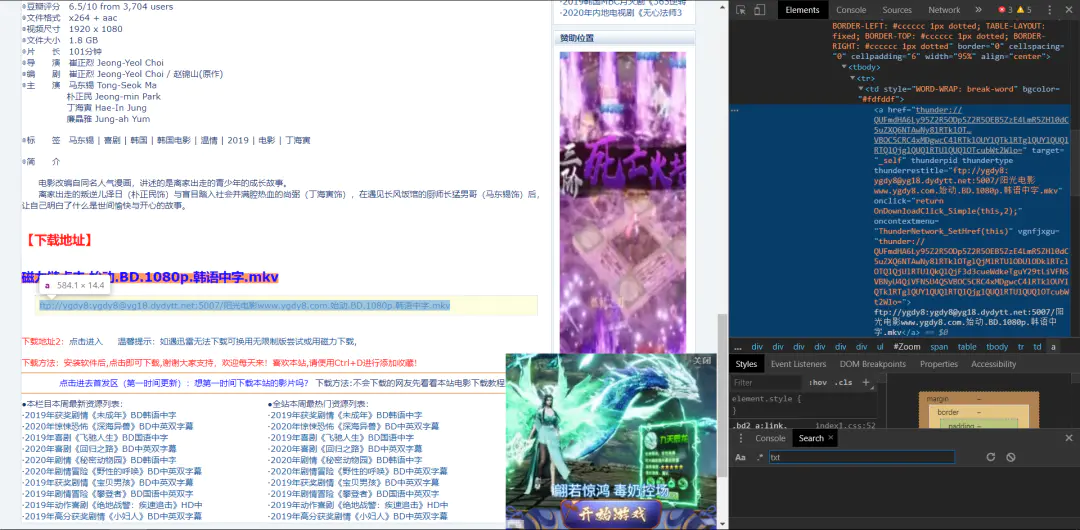Open the DOM Breakpoints tab
1080x530 pixels.
[x=873, y=364]
